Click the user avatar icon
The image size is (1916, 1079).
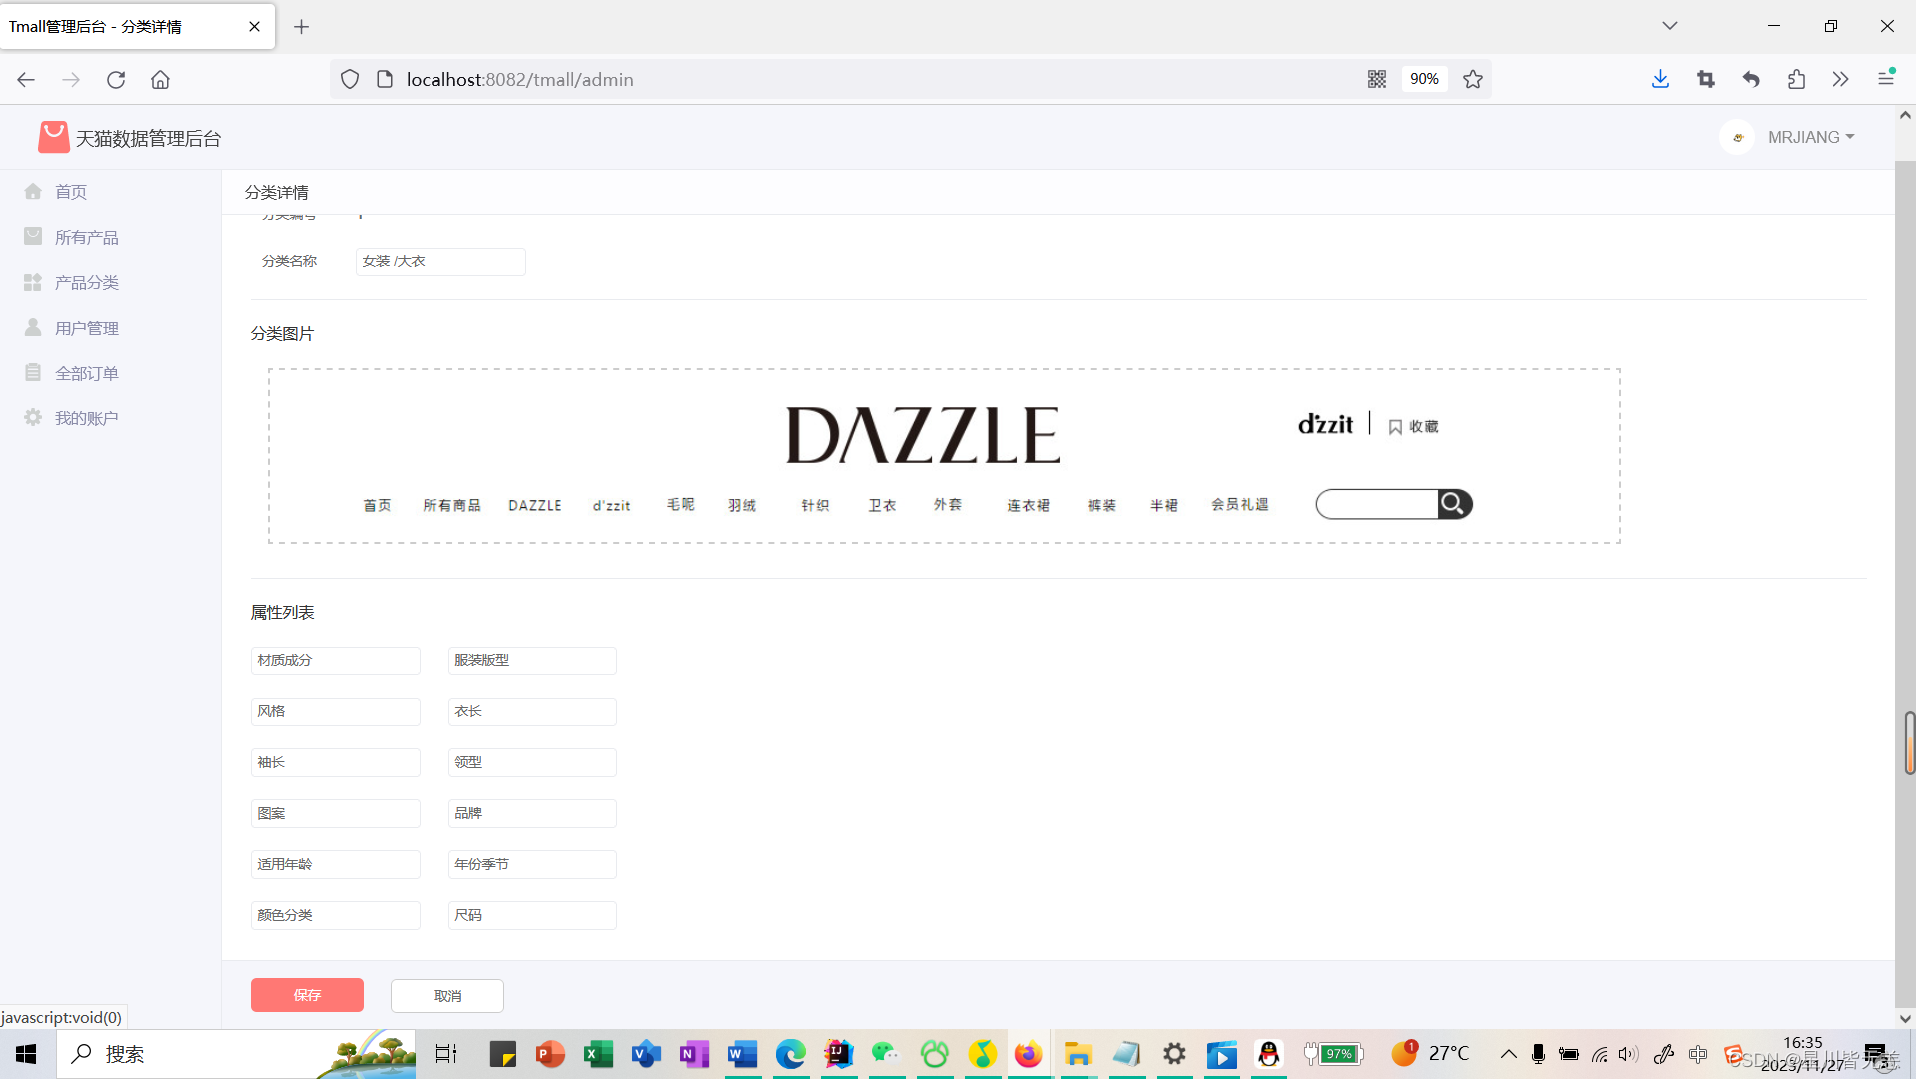click(1737, 137)
